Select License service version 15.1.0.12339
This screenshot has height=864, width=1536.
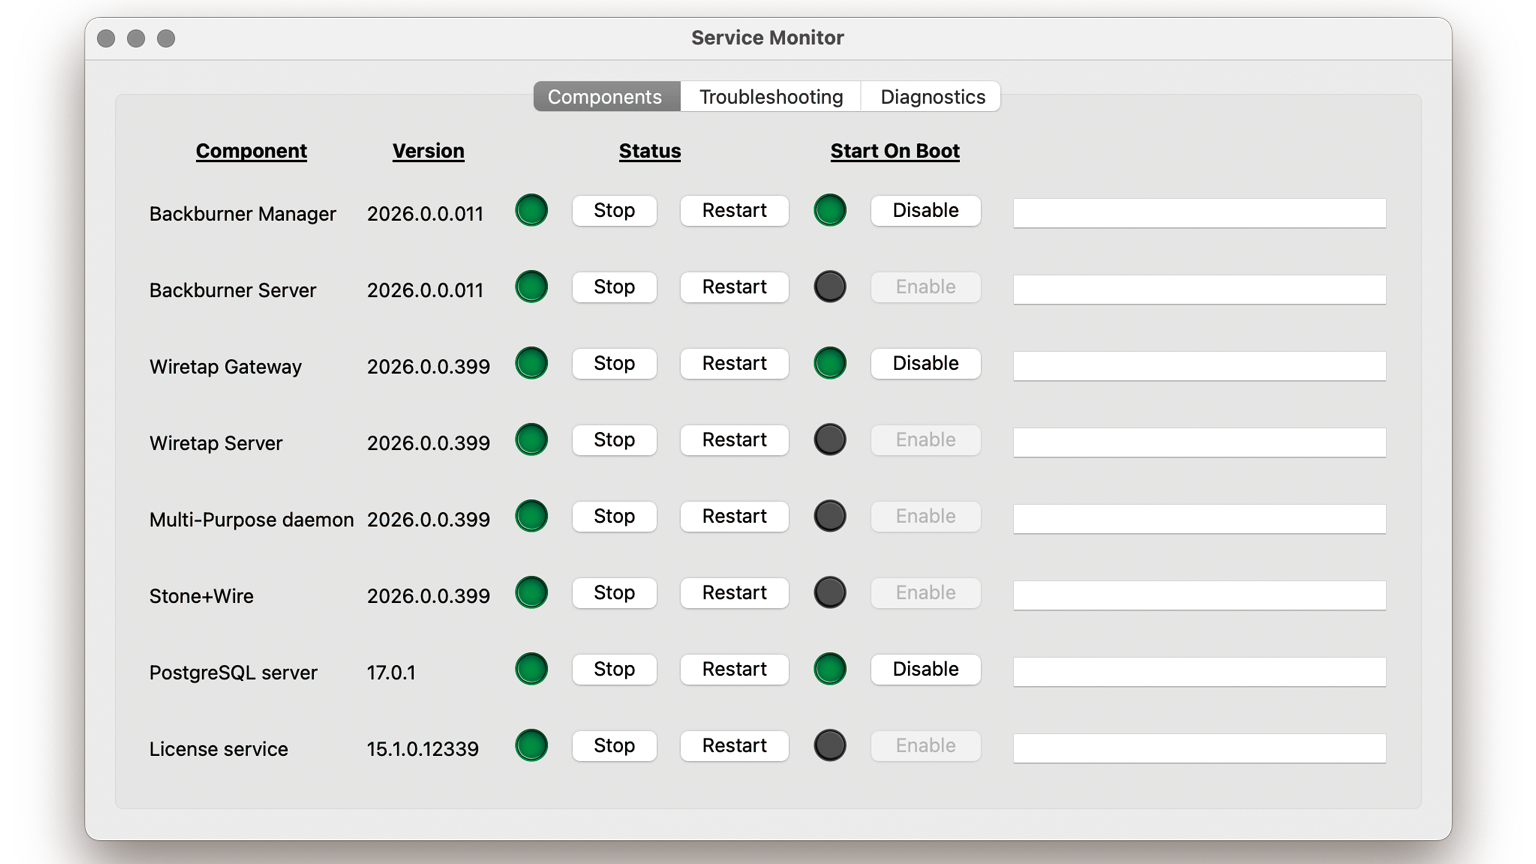(x=423, y=749)
